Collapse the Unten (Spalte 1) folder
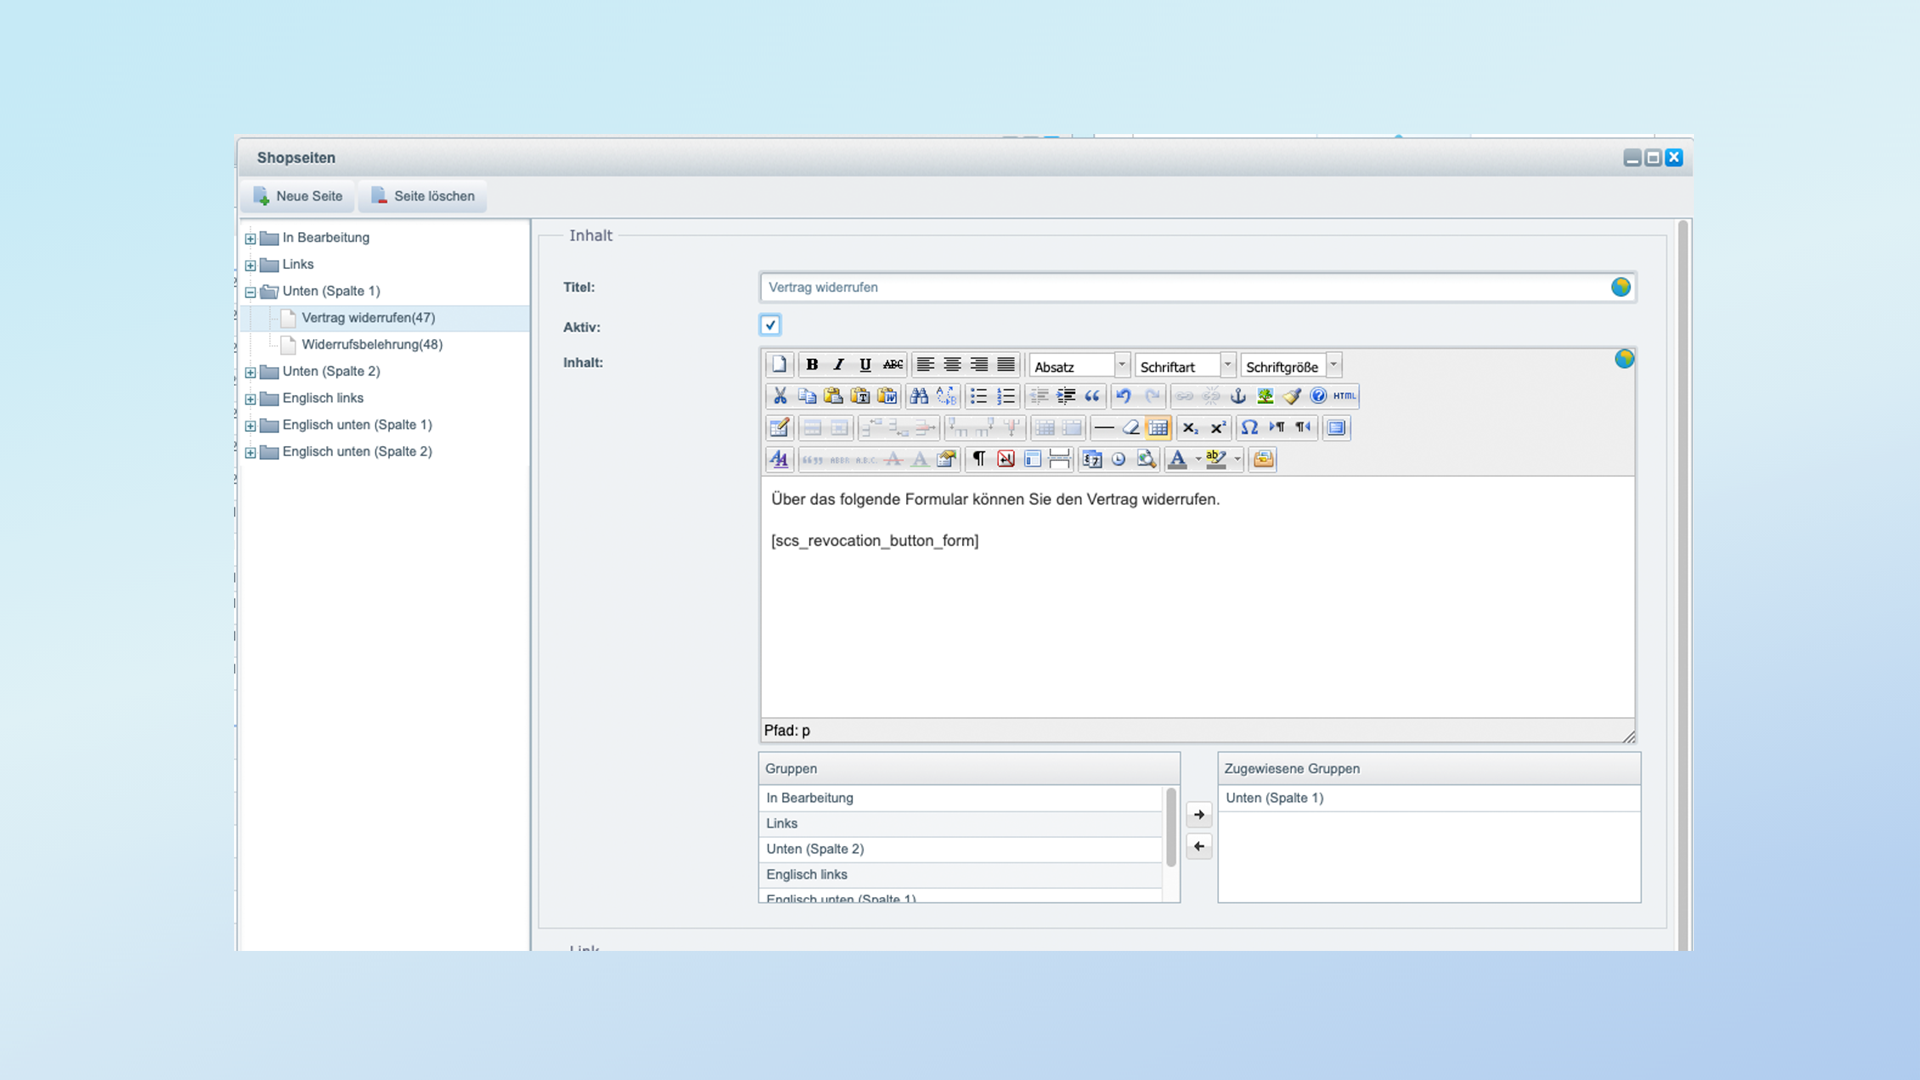Image resolution: width=1920 pixels, height=1080 pixels. click(250, 292)
